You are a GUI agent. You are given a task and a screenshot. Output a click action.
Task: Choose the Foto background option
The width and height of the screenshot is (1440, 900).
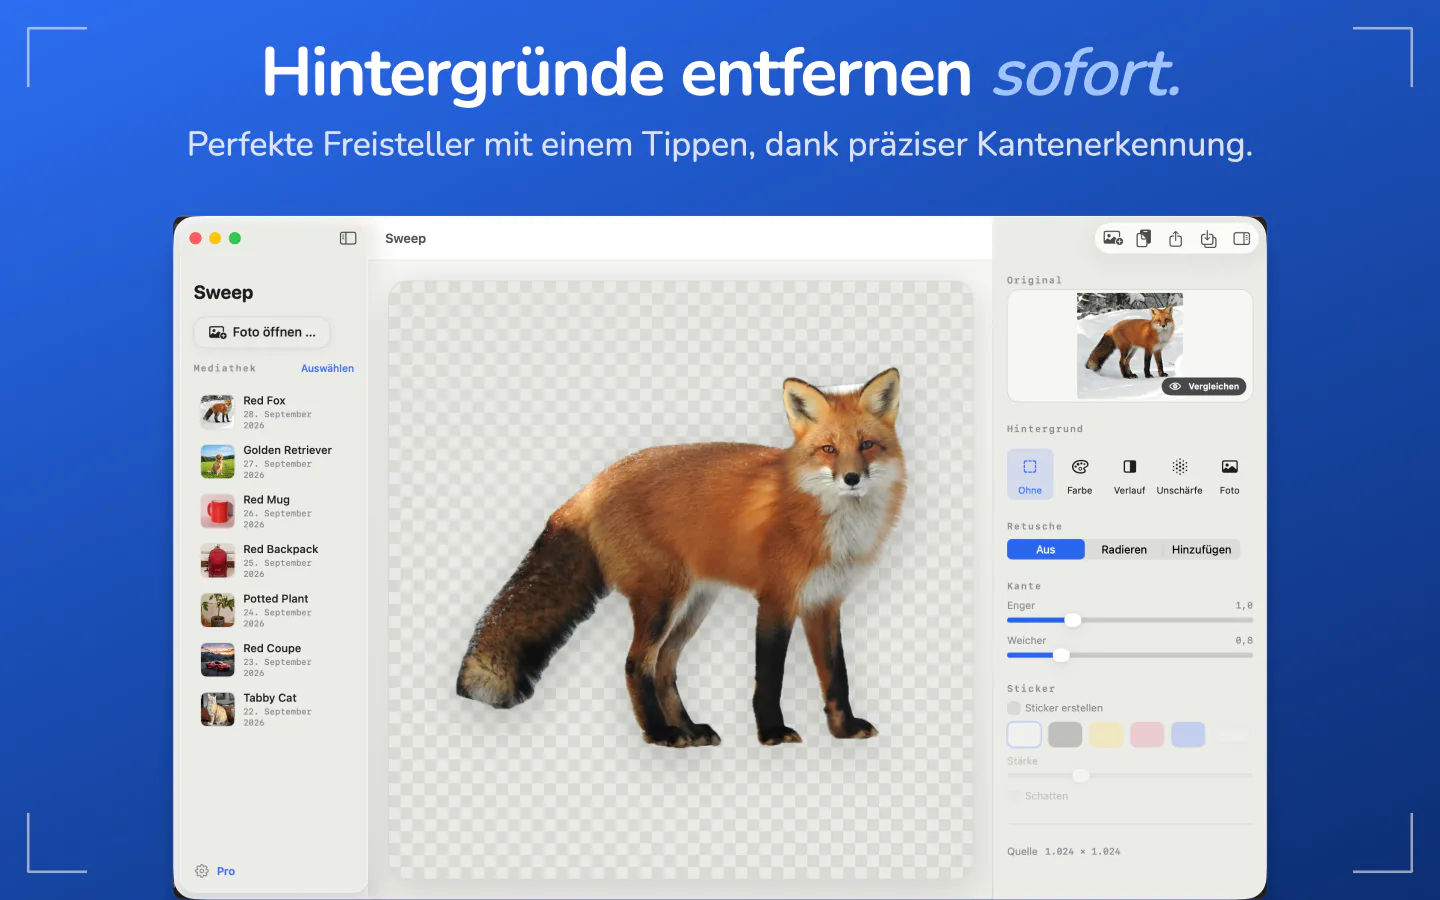point(1230,474)
